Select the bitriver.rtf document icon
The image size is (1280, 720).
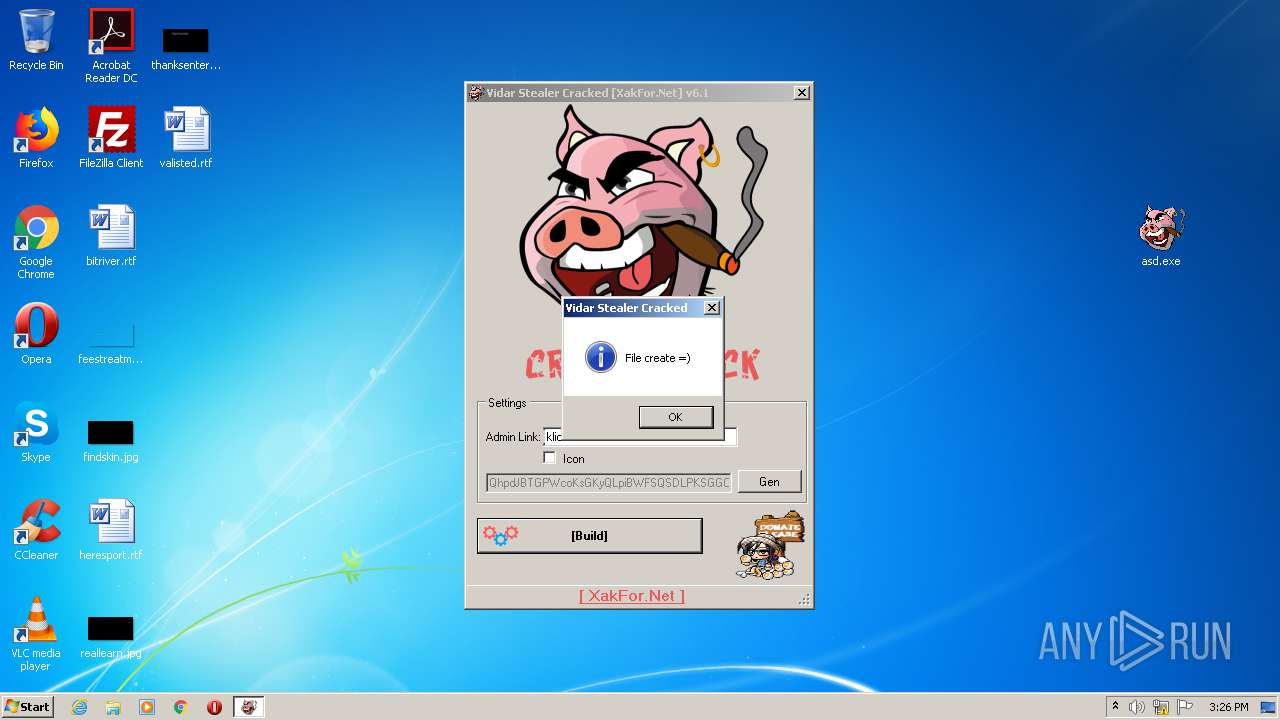click(111, 236)
